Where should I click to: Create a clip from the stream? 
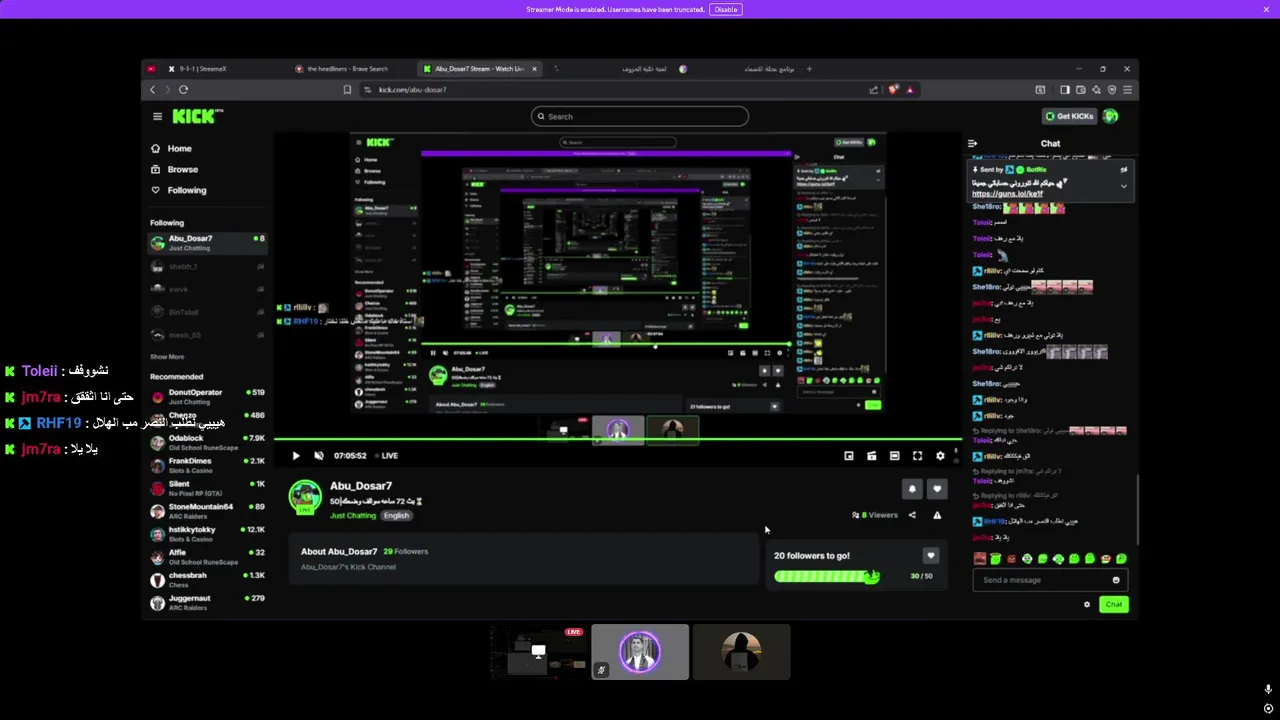(x=872, y=456)
